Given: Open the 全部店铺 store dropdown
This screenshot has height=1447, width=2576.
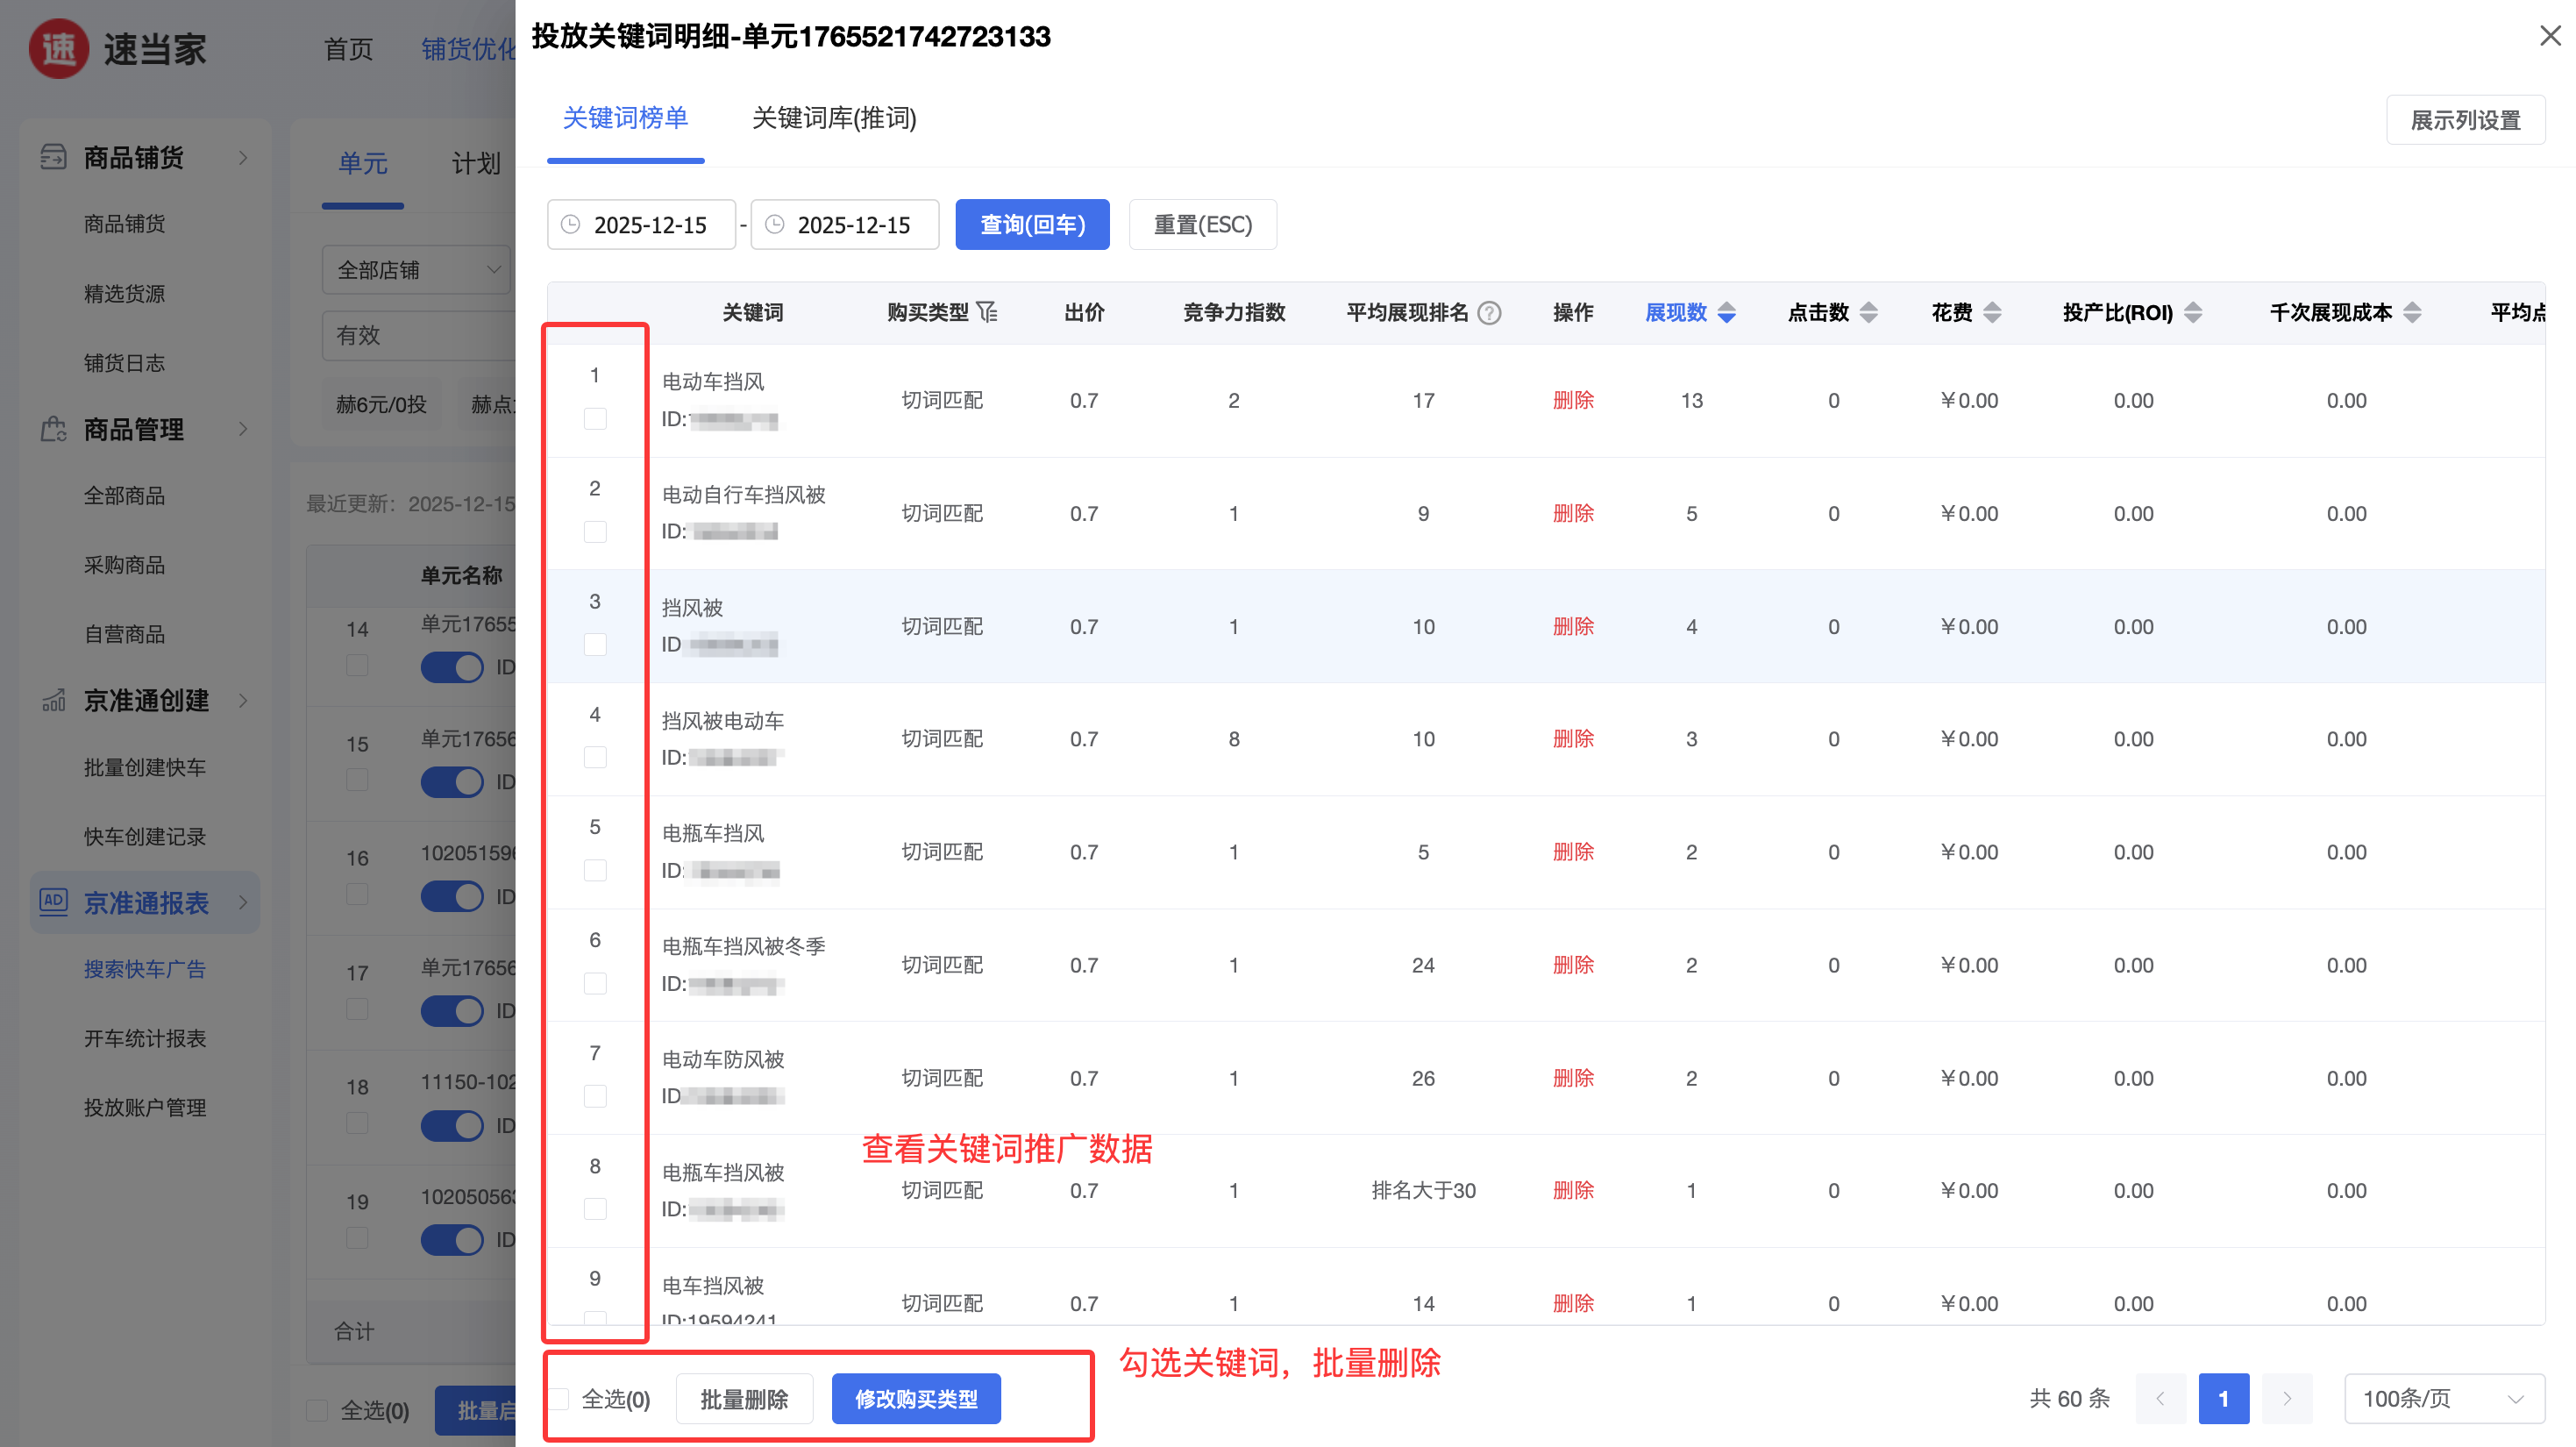Looking at the screenshot, I should [x=417, y=270].
